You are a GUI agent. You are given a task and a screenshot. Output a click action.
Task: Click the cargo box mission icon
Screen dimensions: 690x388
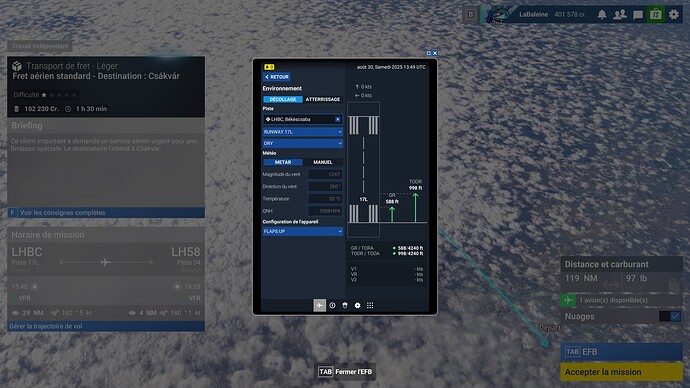pyautogui.click(x=17, y=66)
